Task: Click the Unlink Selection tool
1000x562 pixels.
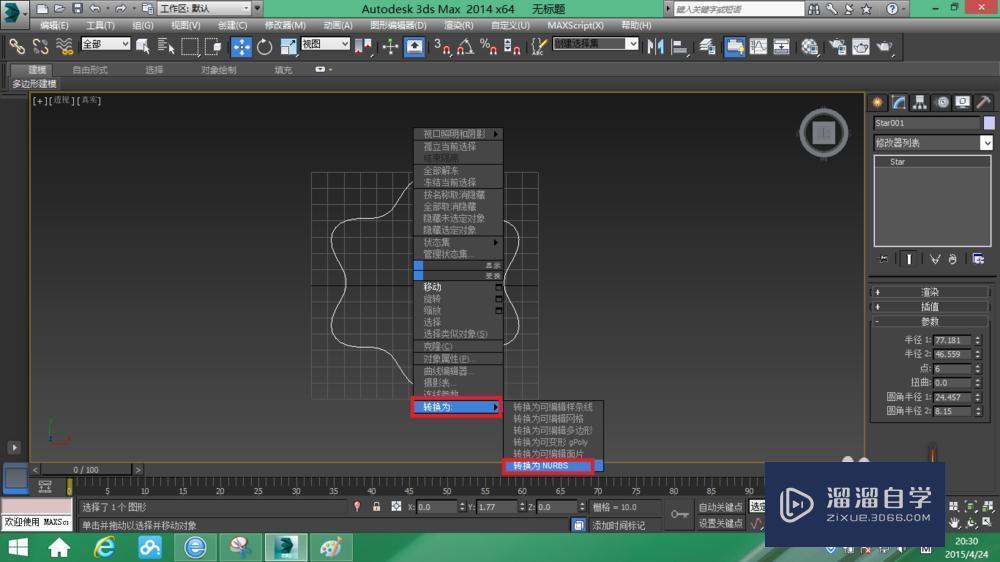Action: pyautogui.click(x=41, y=47)
